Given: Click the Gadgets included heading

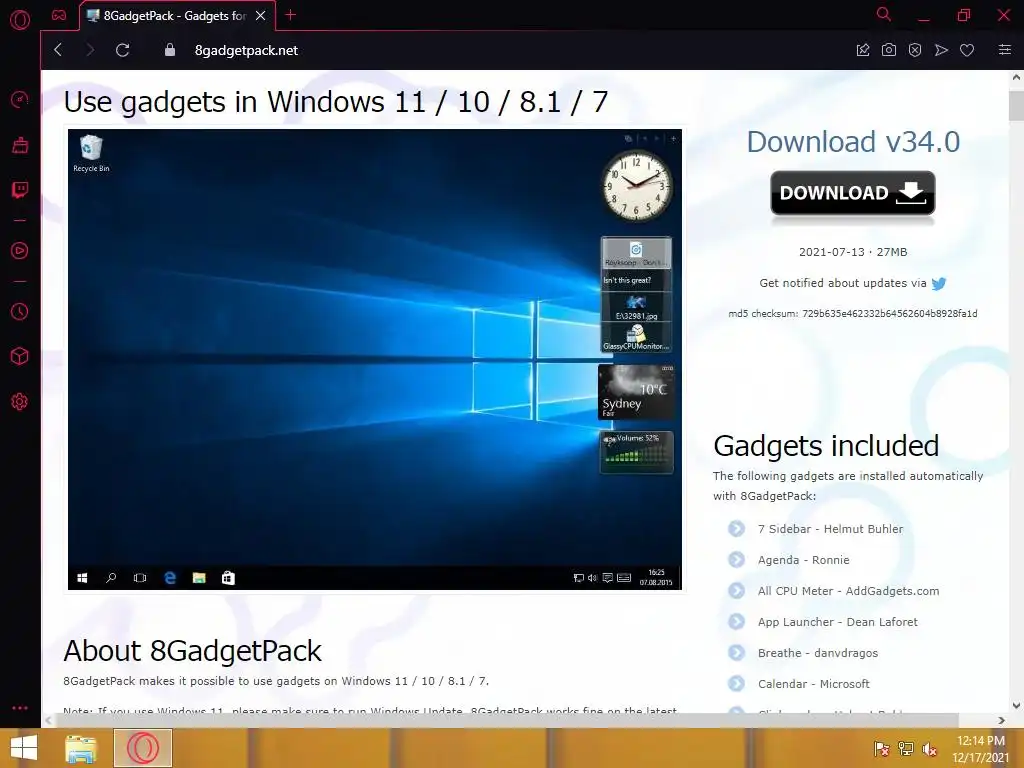Looking at the screenshot, I should 826,446.
